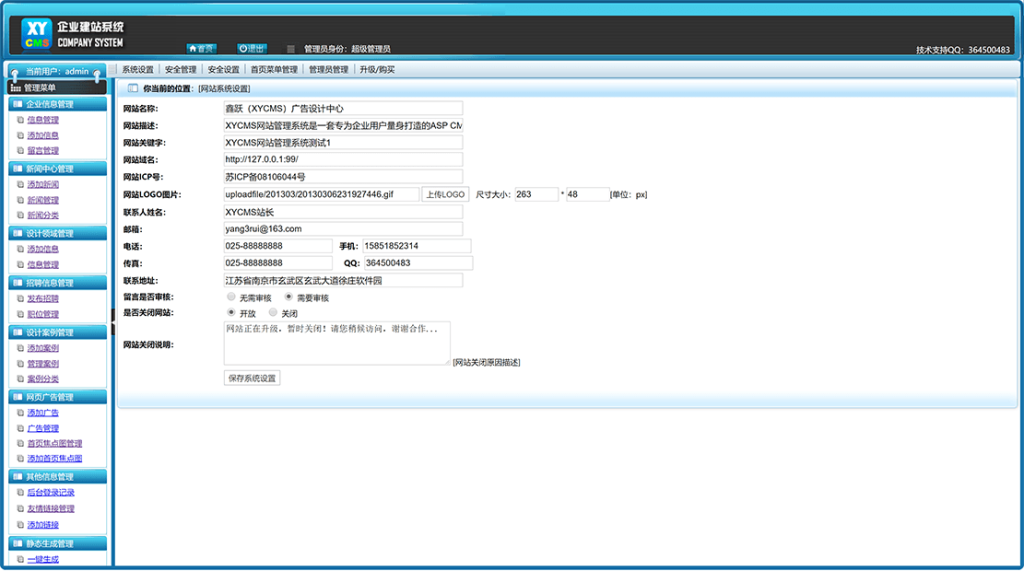Select 需要审核 radio option
The width and height of the screenshot is (1024, 571).
coord(289,297)
